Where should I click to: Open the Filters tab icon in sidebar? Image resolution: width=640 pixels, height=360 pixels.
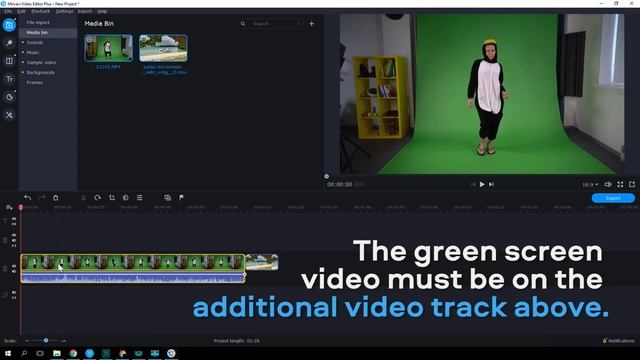[9, 43]
